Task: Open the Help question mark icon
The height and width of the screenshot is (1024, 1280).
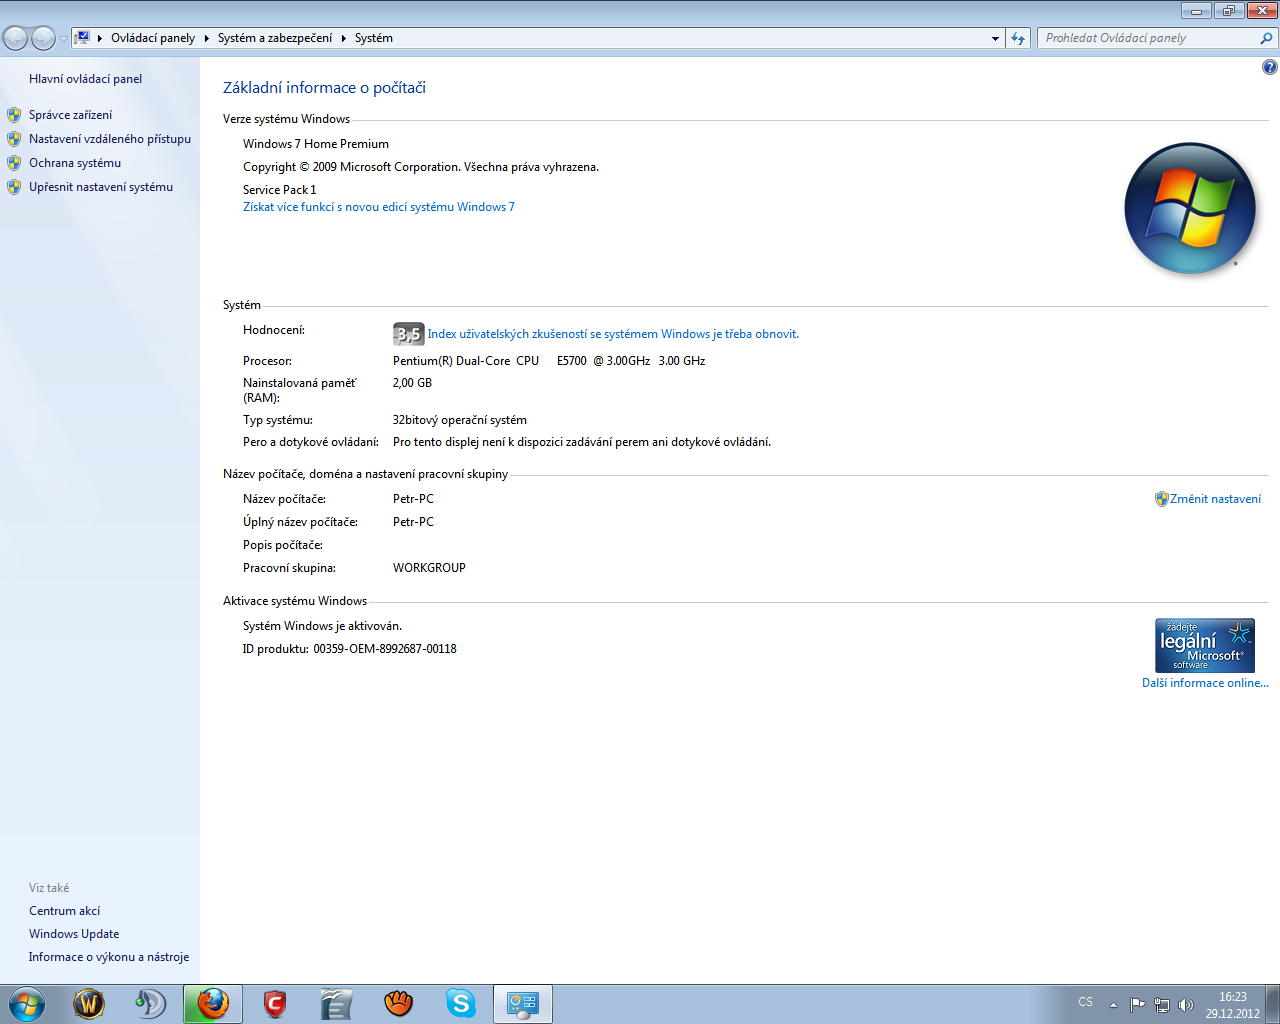Action: pyautogui.click(x=1269, y=67)
